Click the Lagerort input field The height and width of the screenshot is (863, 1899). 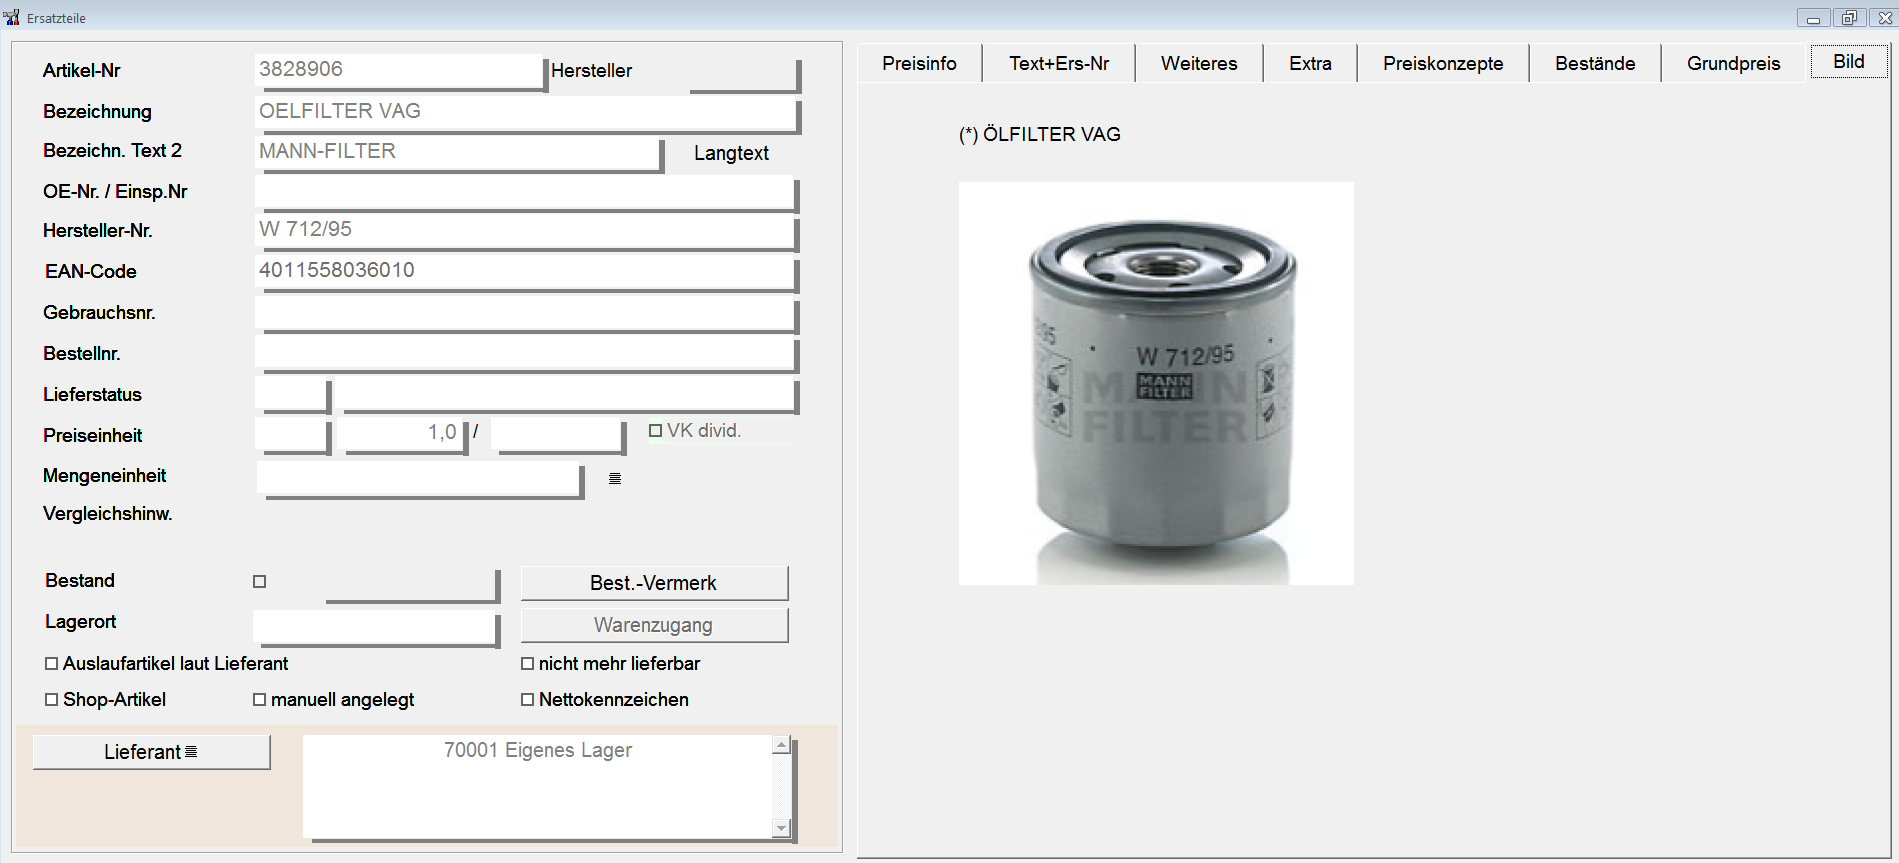(x=376, y=628)
